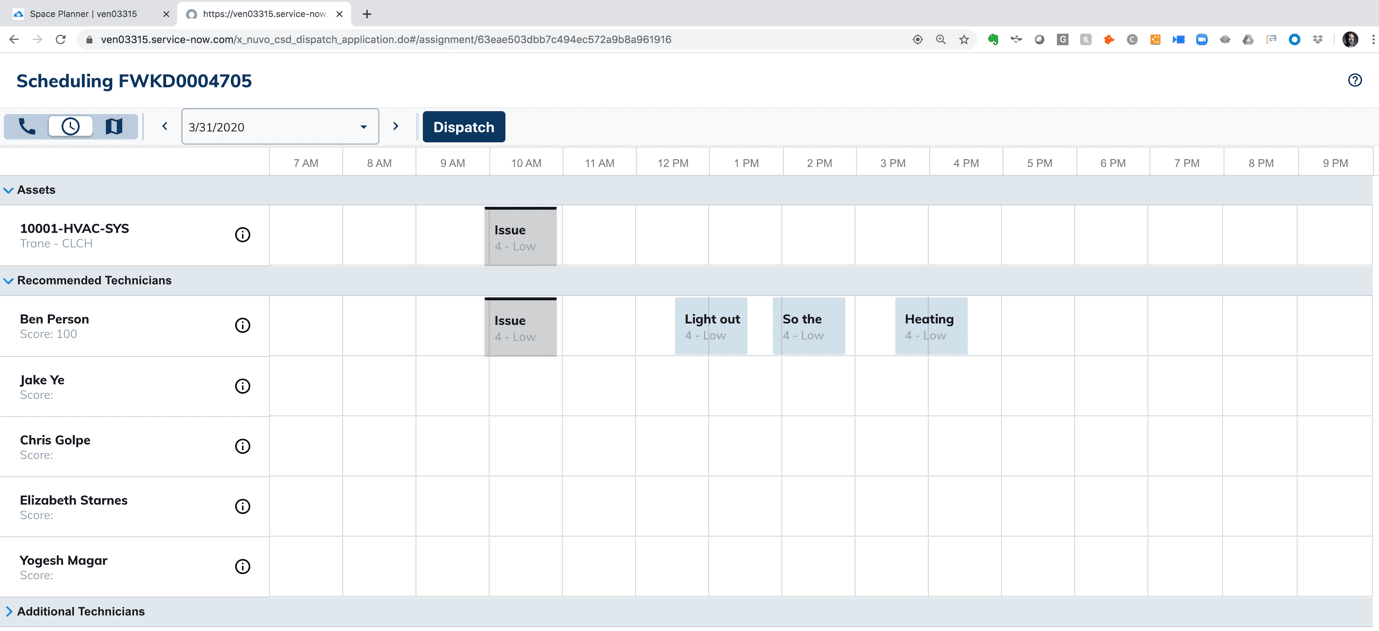1379x631 pixels.
Task: Switch to the map view icon
Action: click(x=114, y=127)
